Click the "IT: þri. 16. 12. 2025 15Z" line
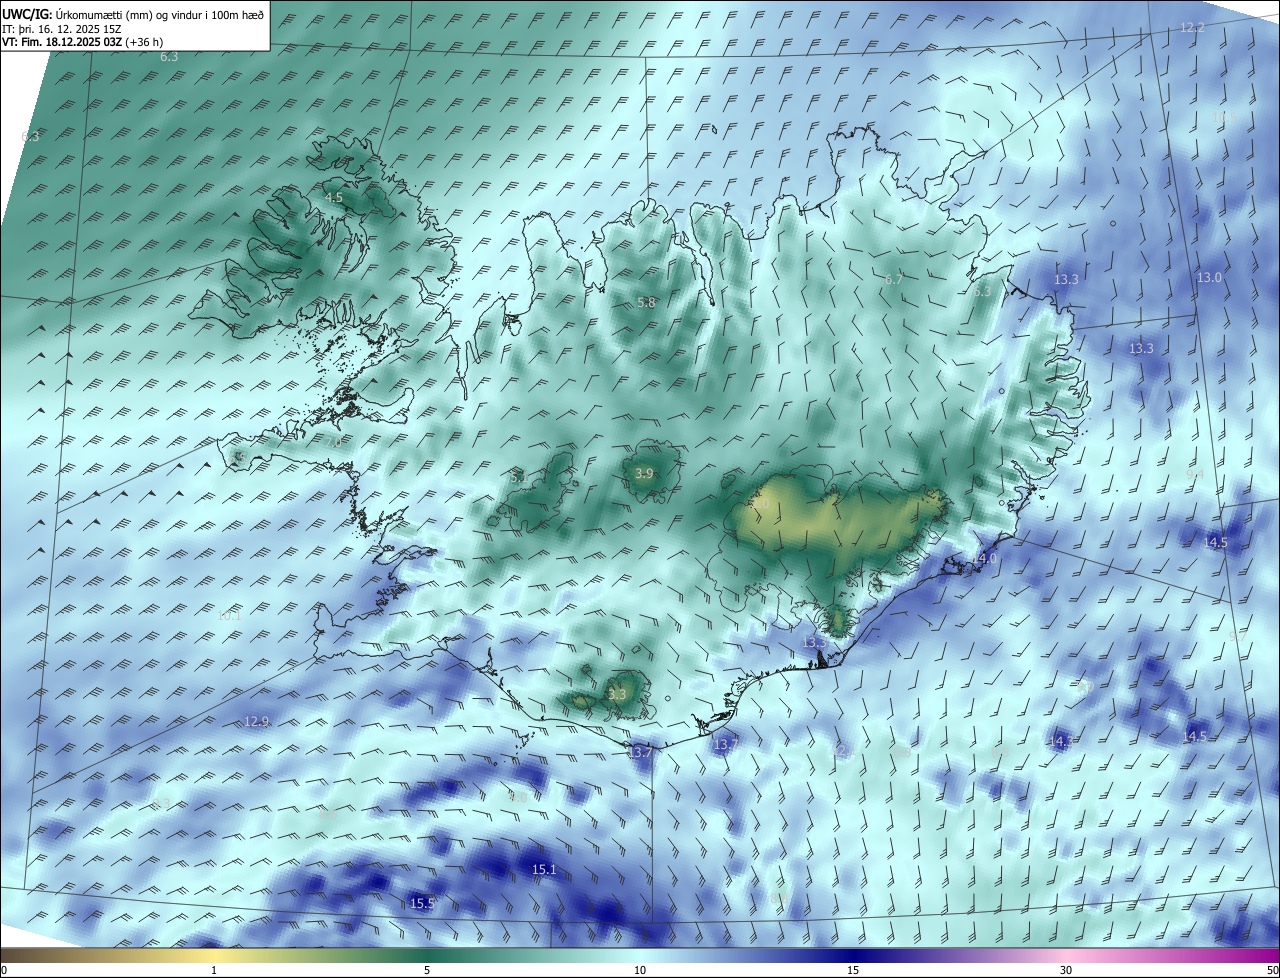Viewport: 1280px width, 978px height. [x=64, y=29]
